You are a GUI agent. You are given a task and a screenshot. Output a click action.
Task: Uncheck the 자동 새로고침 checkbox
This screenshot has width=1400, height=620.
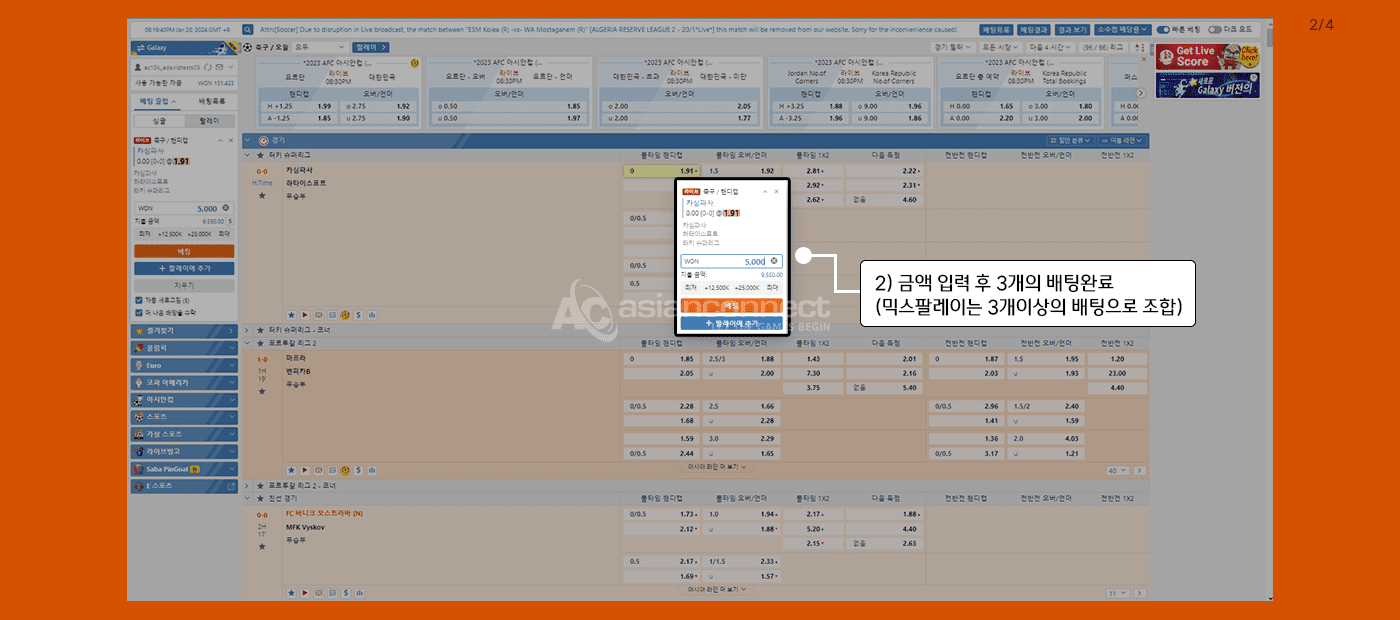click(x=138, y=300)
